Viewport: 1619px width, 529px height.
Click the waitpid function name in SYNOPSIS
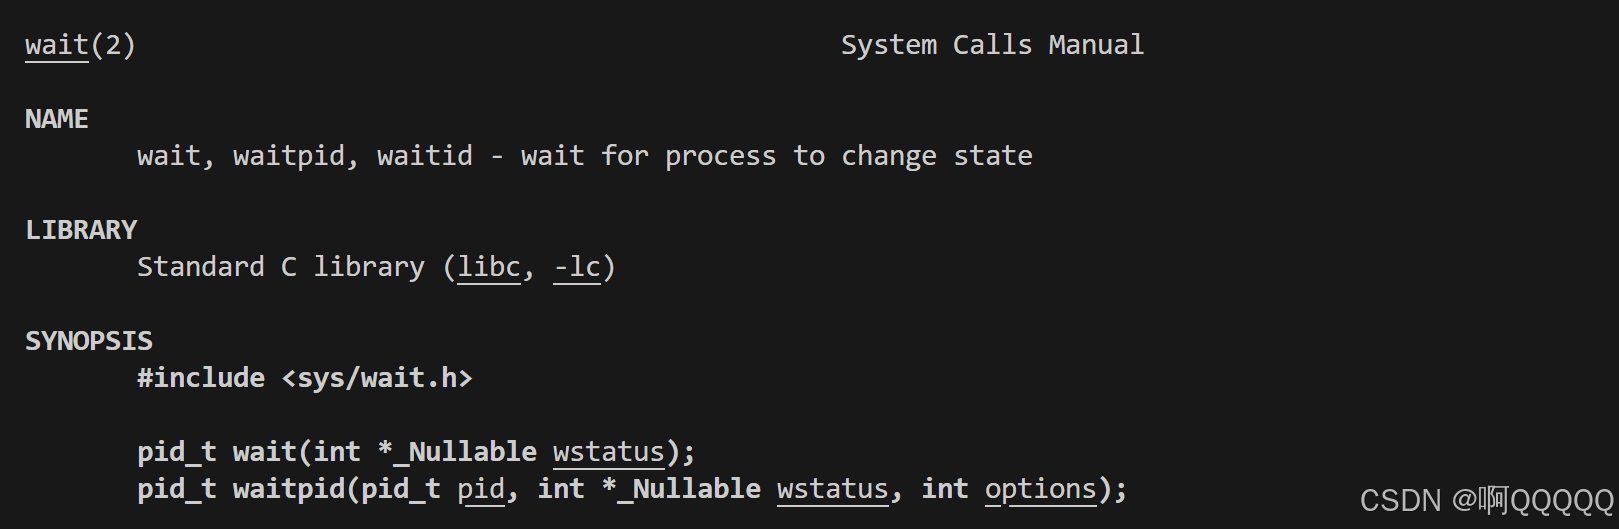pos(289,489)
